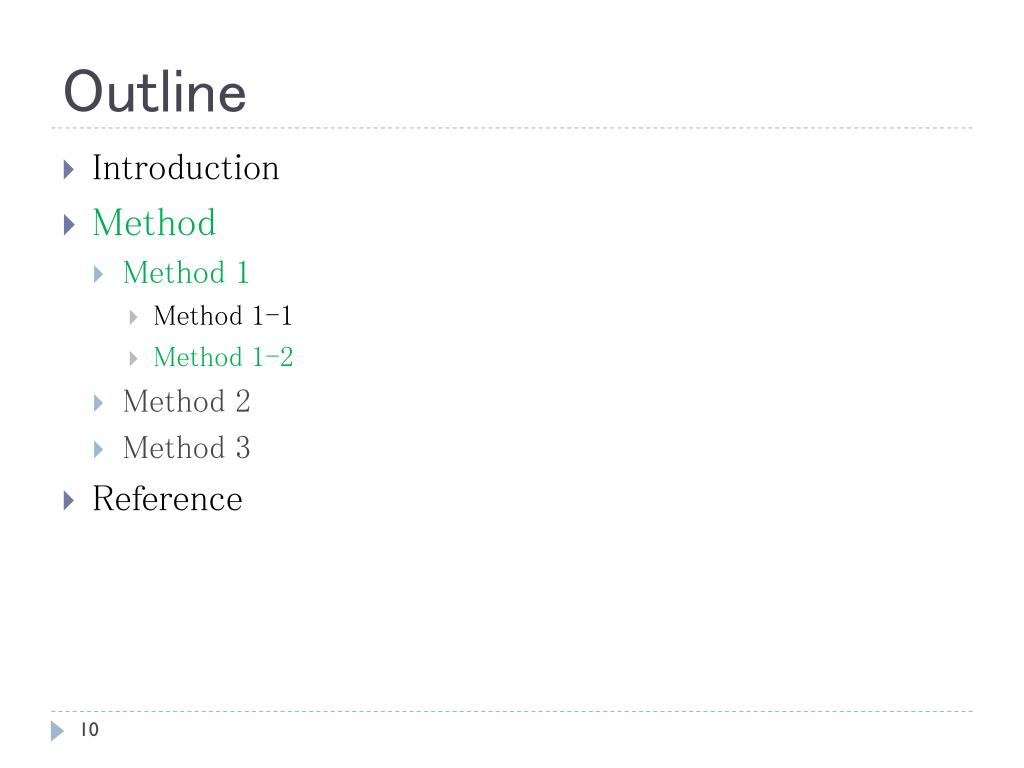Select the Outline slide title

click(x=155, y=91)
